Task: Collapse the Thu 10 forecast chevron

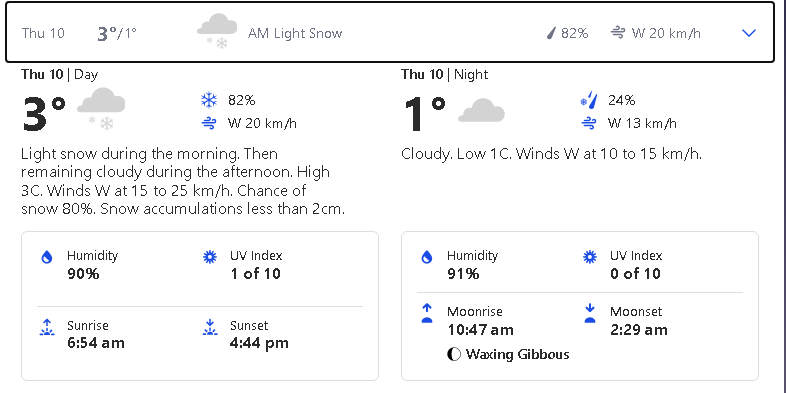Action: (748, 33)
